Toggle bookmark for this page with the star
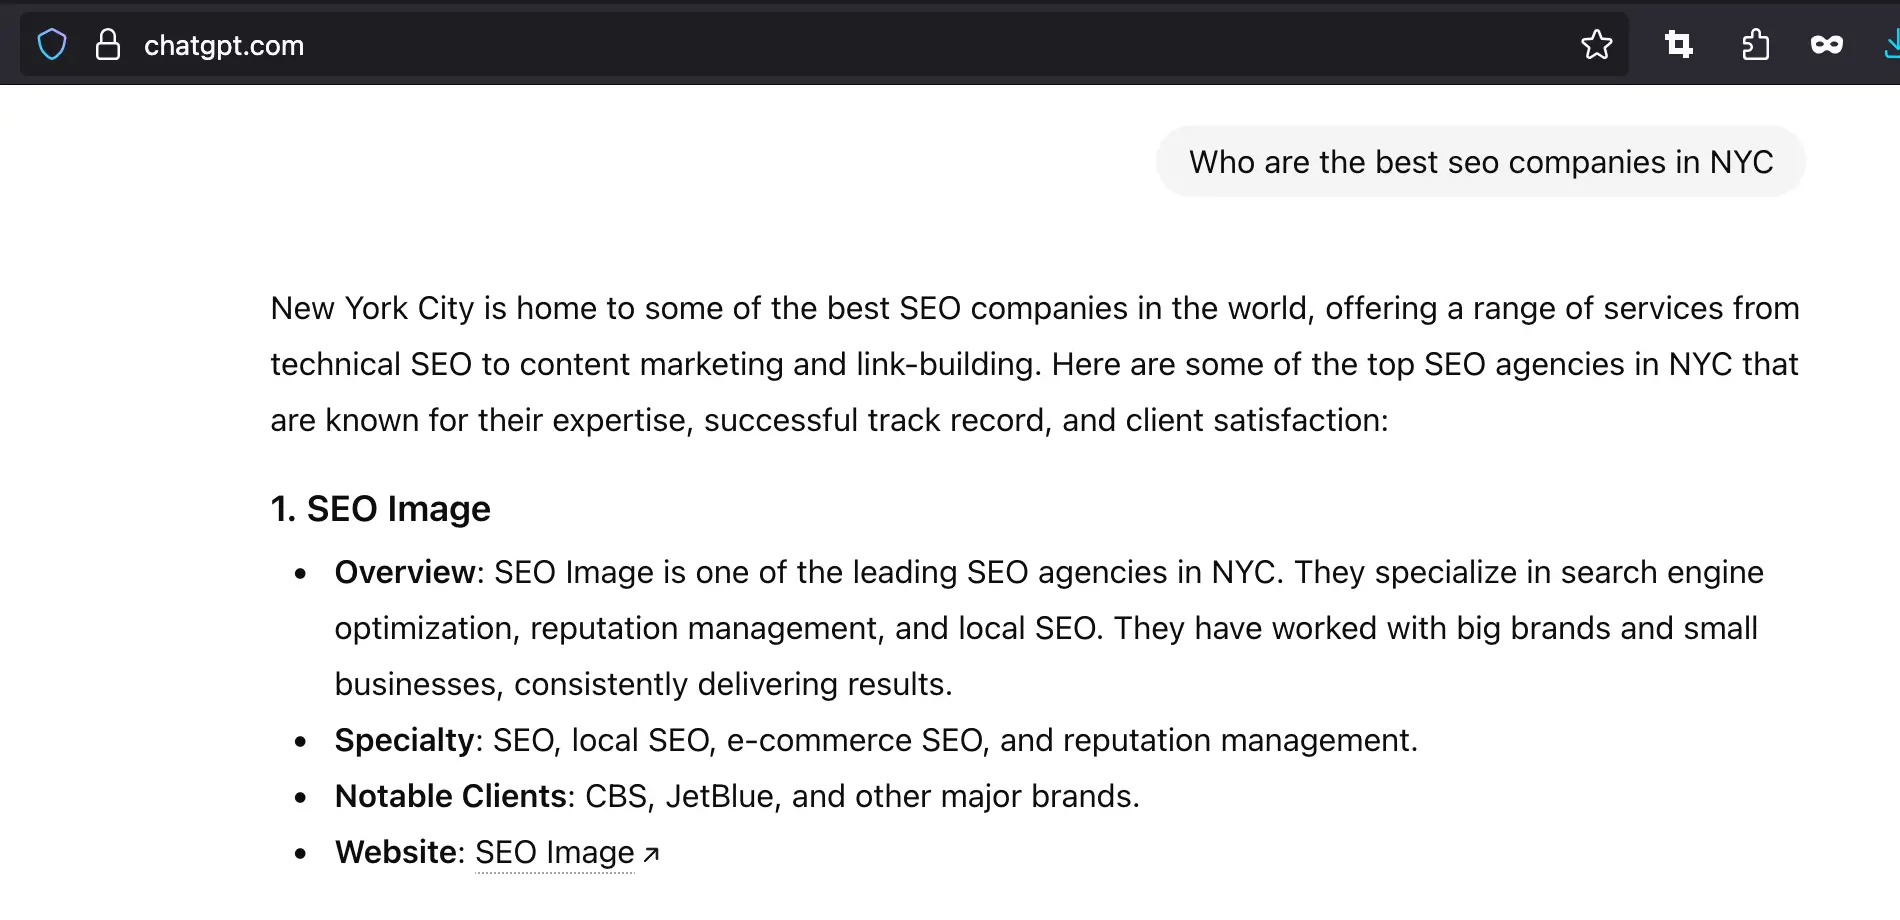1900x920 pixels. point(1597,44)
